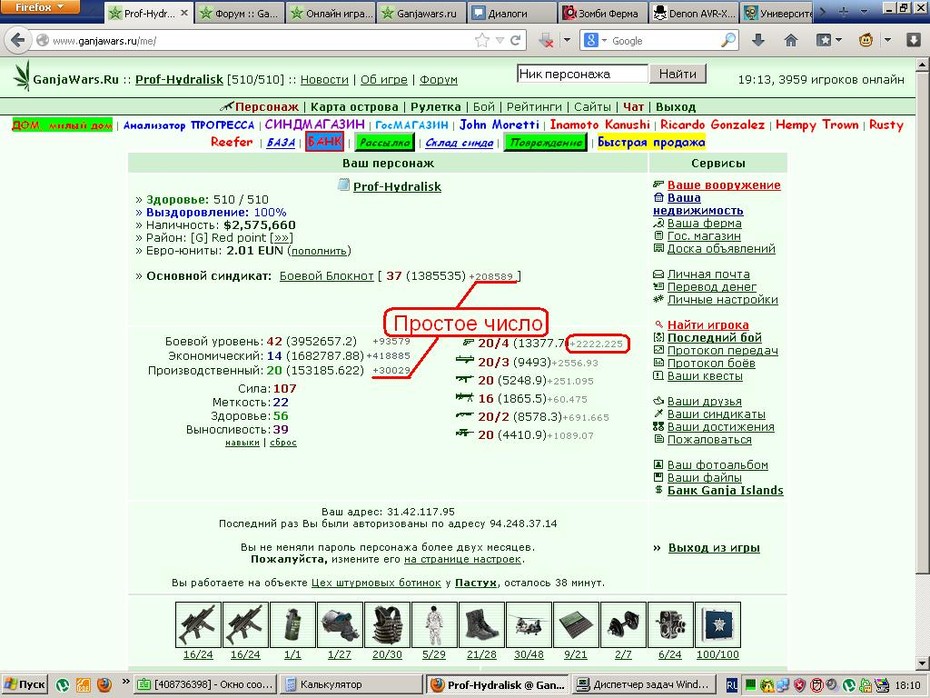The image size is (930, 698).
Task: Click the Выход из игры link
Action: 714,547
